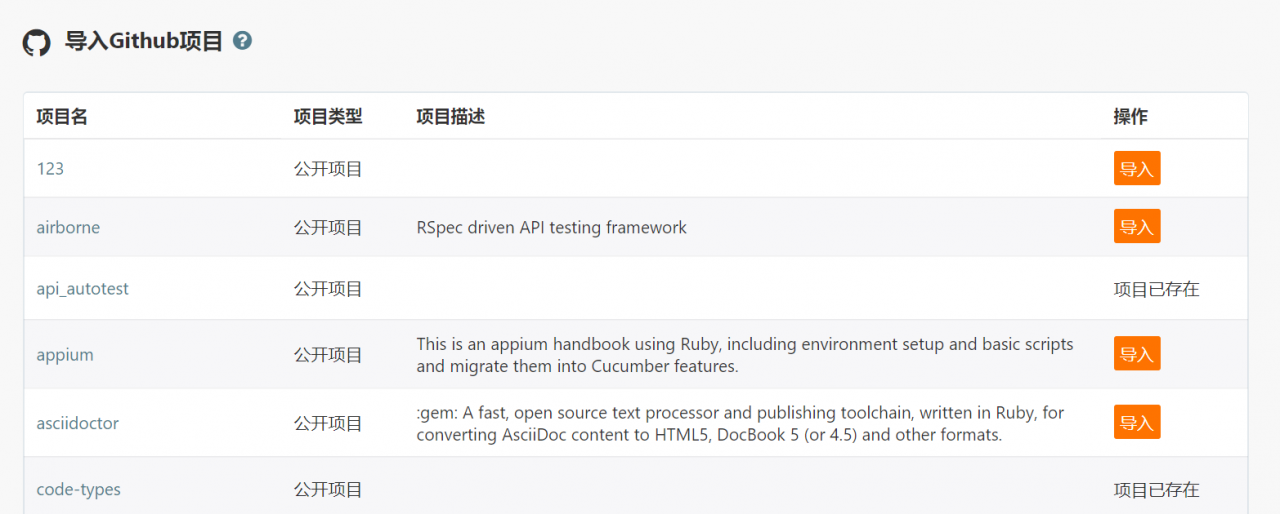The height and width of the screenshot is (514, 1280).
Task: Import the airborne project
Action: tap(1137, 227)
